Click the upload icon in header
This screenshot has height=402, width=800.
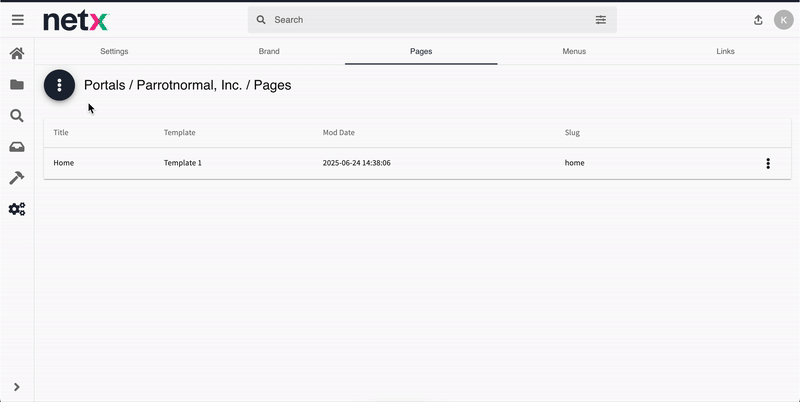pyautogui.click(x=758, y=20)
